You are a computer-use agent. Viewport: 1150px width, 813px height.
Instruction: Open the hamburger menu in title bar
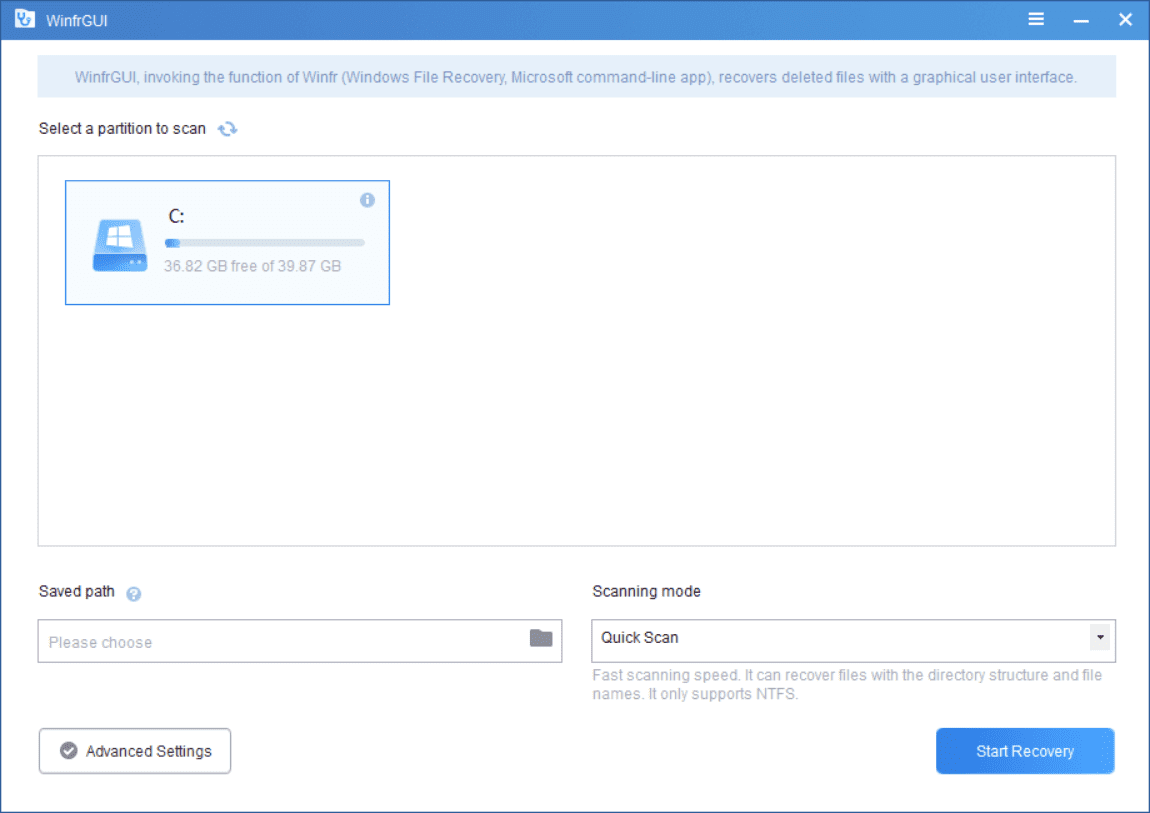pyautogui.click(x=1036, y=20)
